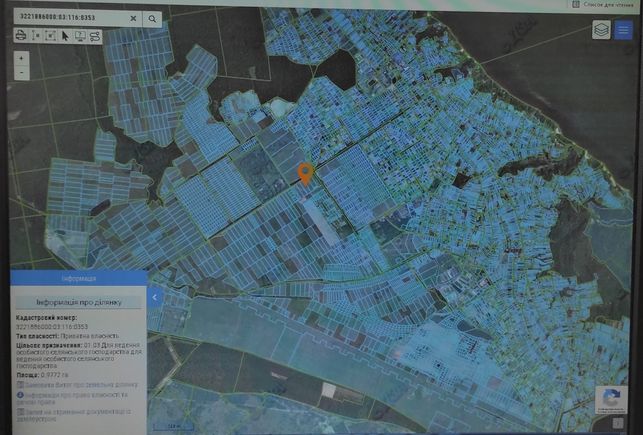Zoom in with the plus button

21,58
